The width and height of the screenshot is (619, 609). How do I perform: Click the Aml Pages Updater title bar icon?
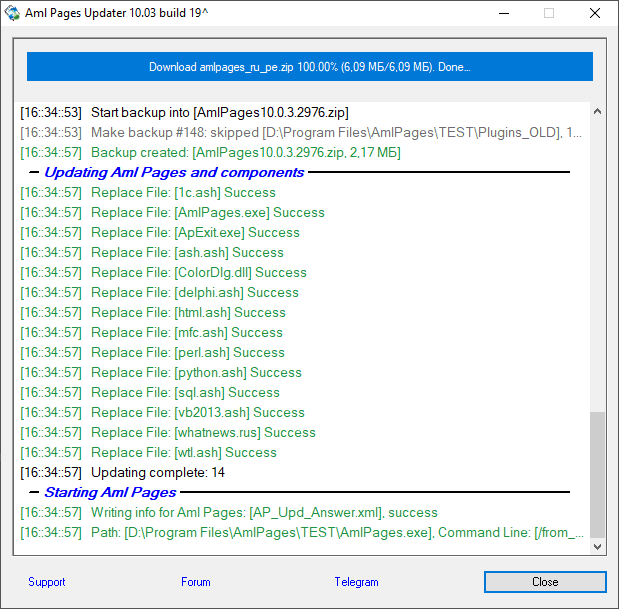point(12,13)
